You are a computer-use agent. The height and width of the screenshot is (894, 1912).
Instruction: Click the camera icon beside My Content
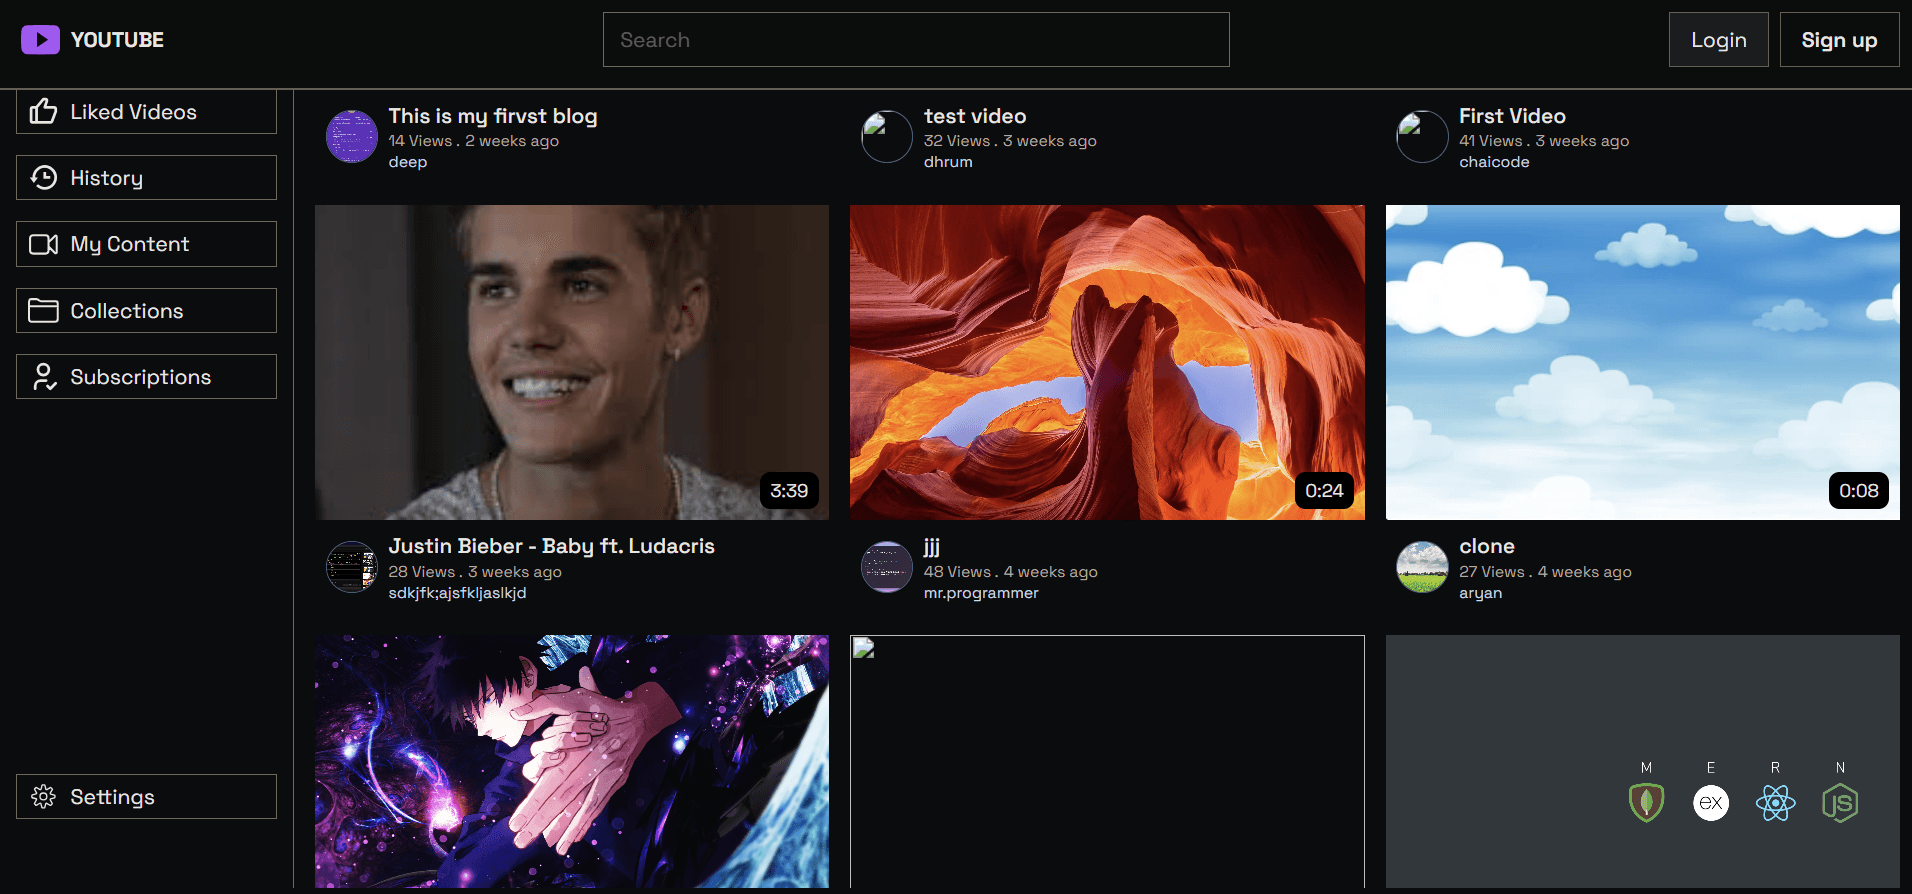tap(43, 244)
